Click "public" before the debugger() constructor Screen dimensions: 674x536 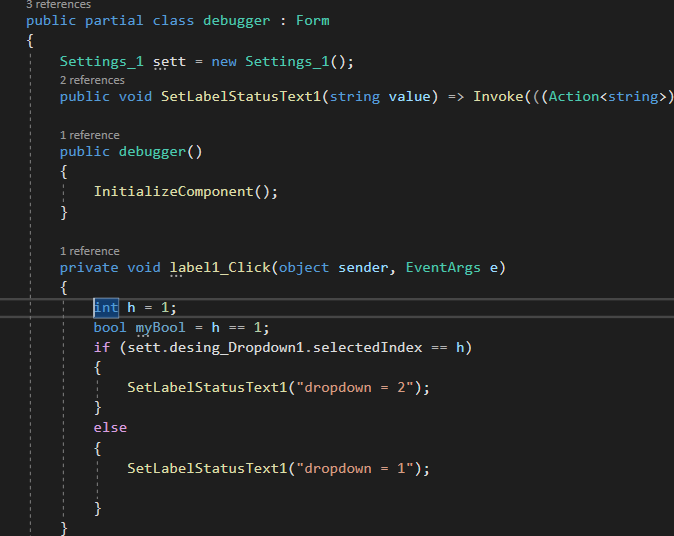pyautogui.click(x=85, y=151)
